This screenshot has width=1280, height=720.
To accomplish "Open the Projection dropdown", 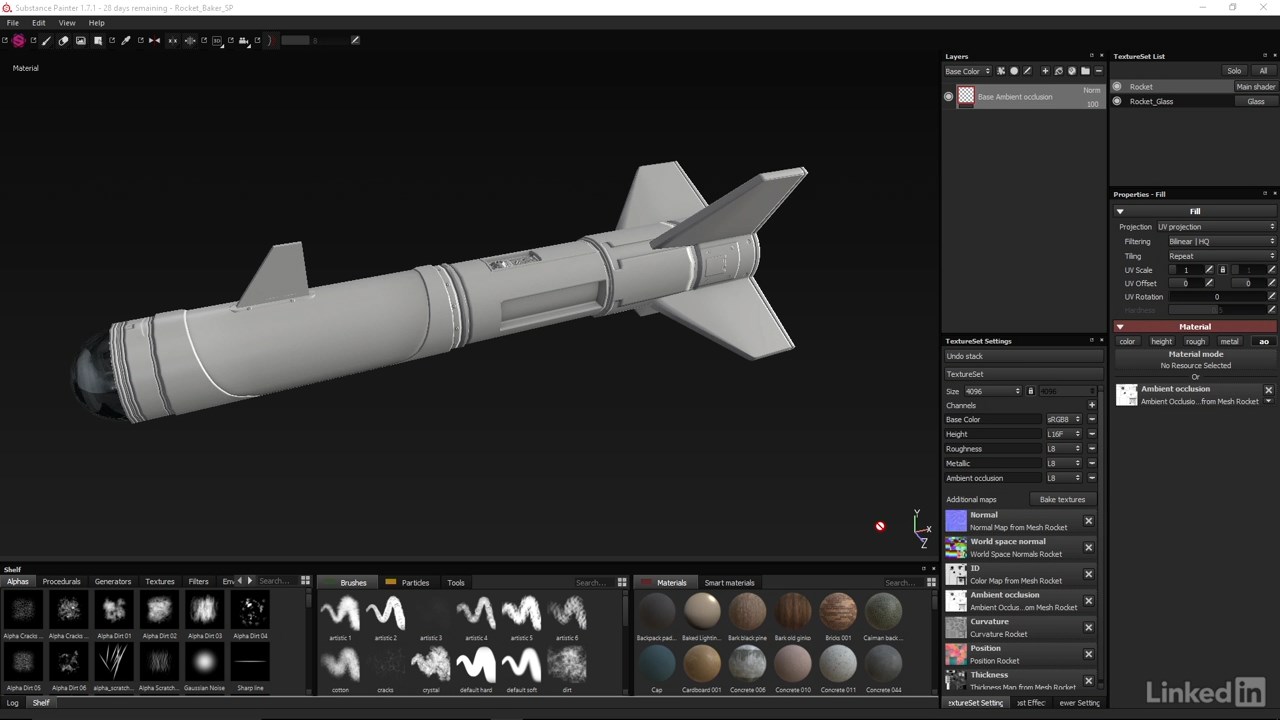I will 1216,227.
